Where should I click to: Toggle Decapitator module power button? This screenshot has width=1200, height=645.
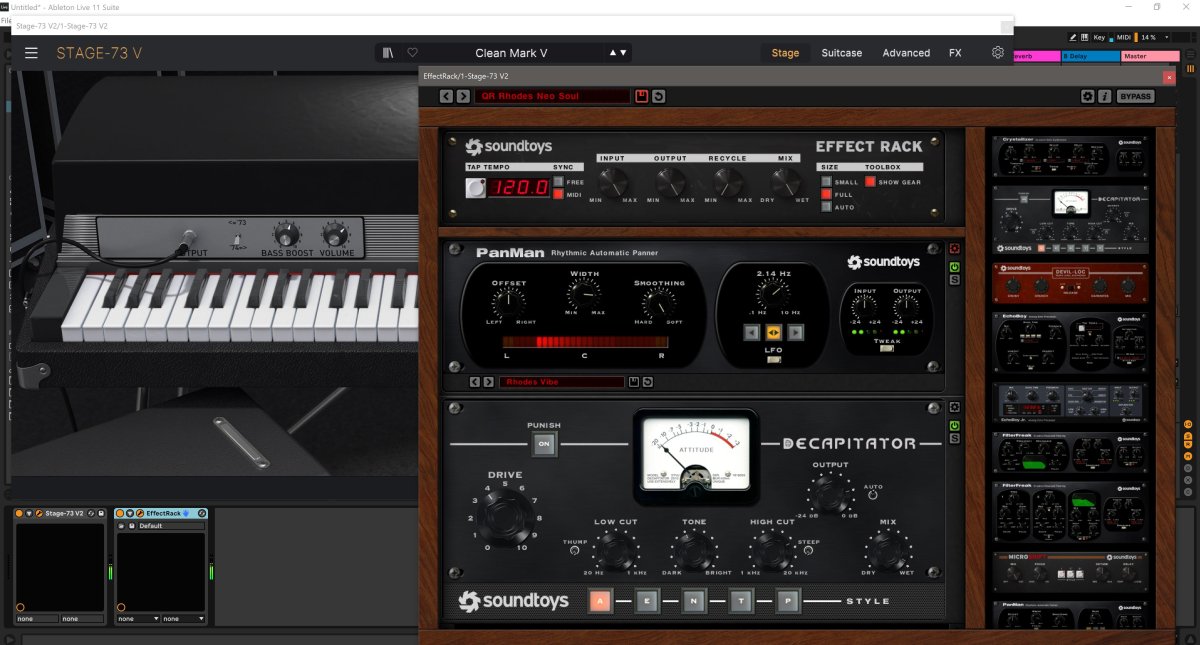955,426
